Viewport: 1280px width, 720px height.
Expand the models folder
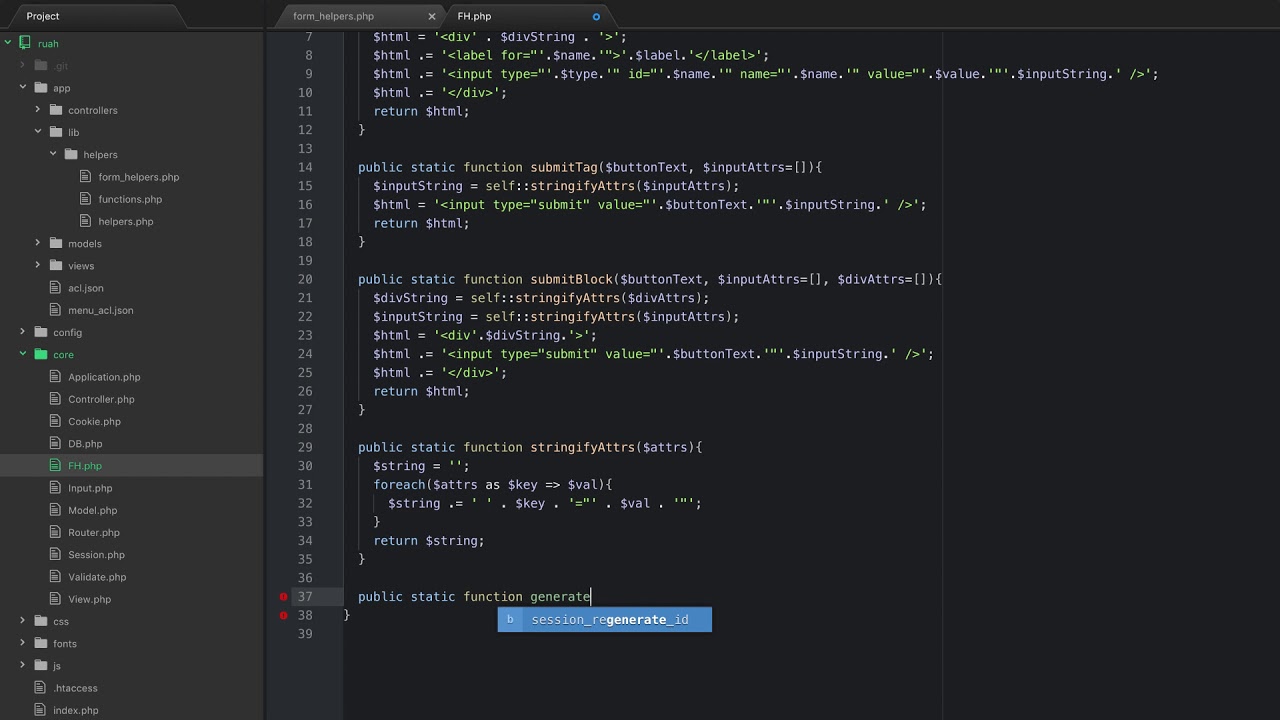[38, 243]
